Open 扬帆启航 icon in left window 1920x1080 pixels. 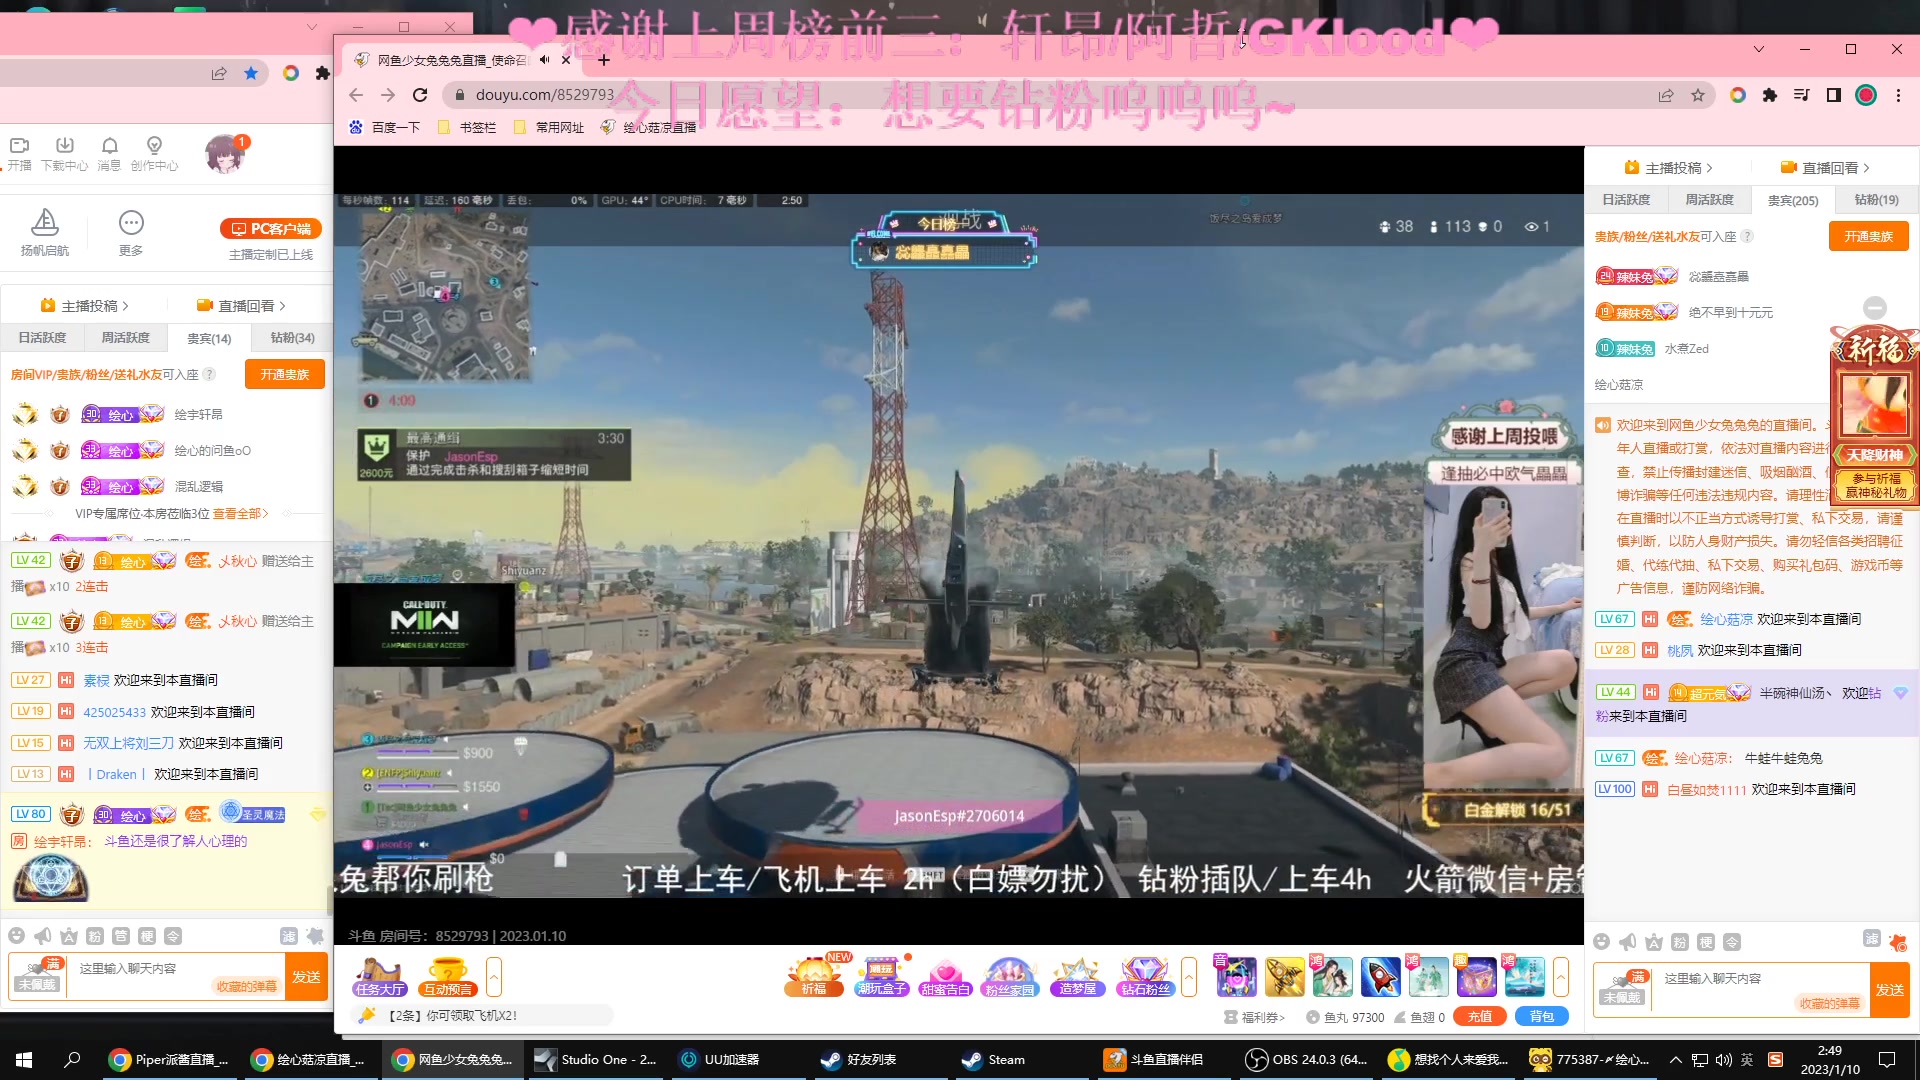click(x=44, y=232)
